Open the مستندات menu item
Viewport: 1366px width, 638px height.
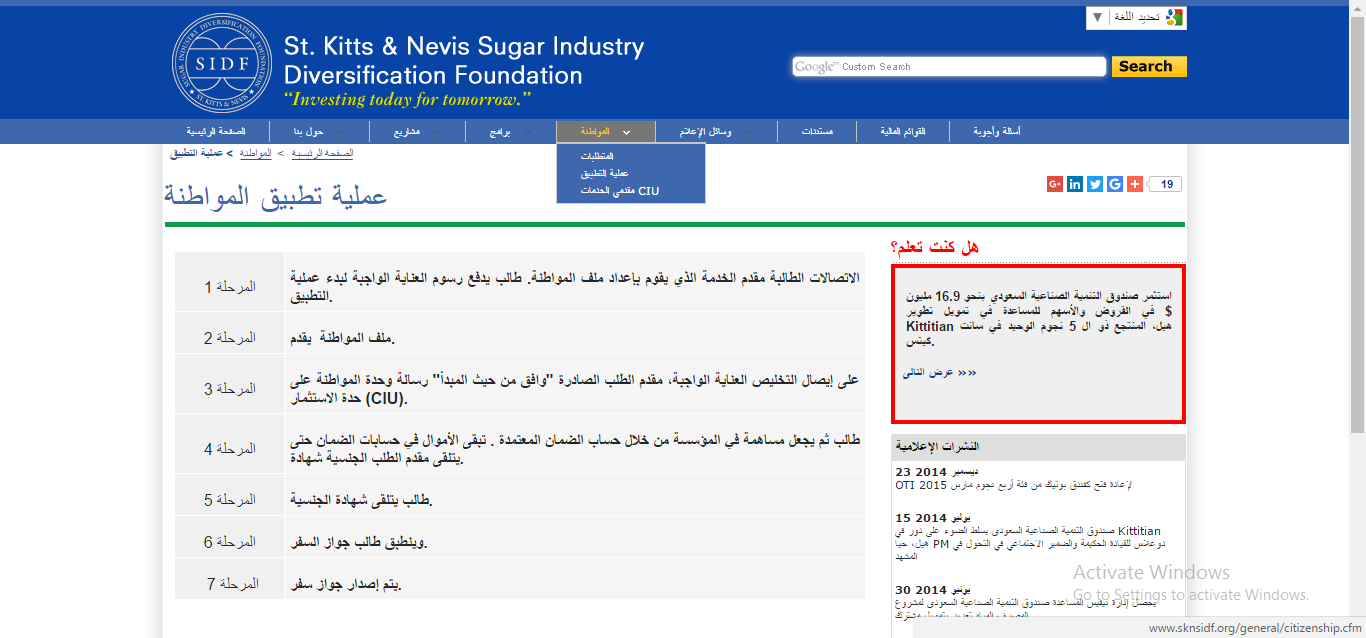point(817,132)
